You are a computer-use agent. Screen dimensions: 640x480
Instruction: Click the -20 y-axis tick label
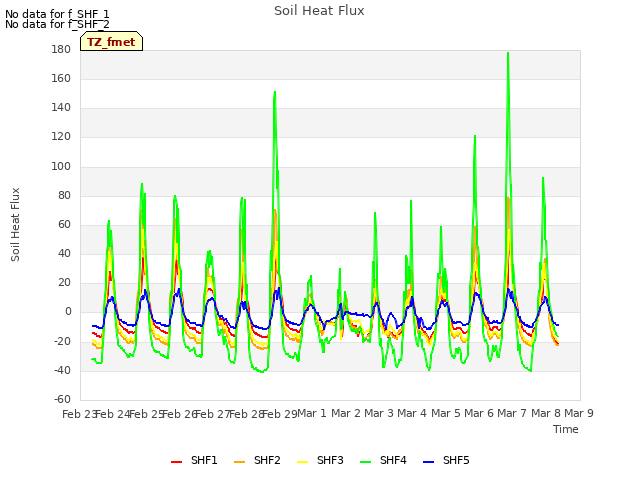[x=62, y=342]
